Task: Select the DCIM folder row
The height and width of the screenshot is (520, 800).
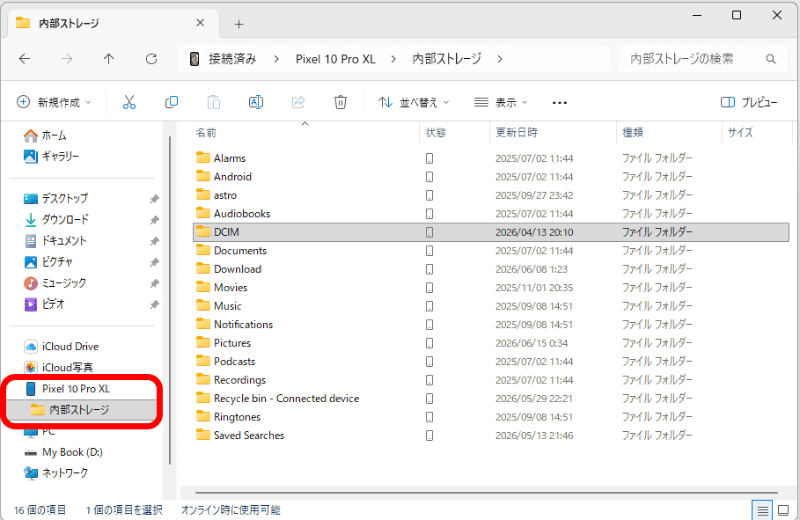Action: point(491,232)
